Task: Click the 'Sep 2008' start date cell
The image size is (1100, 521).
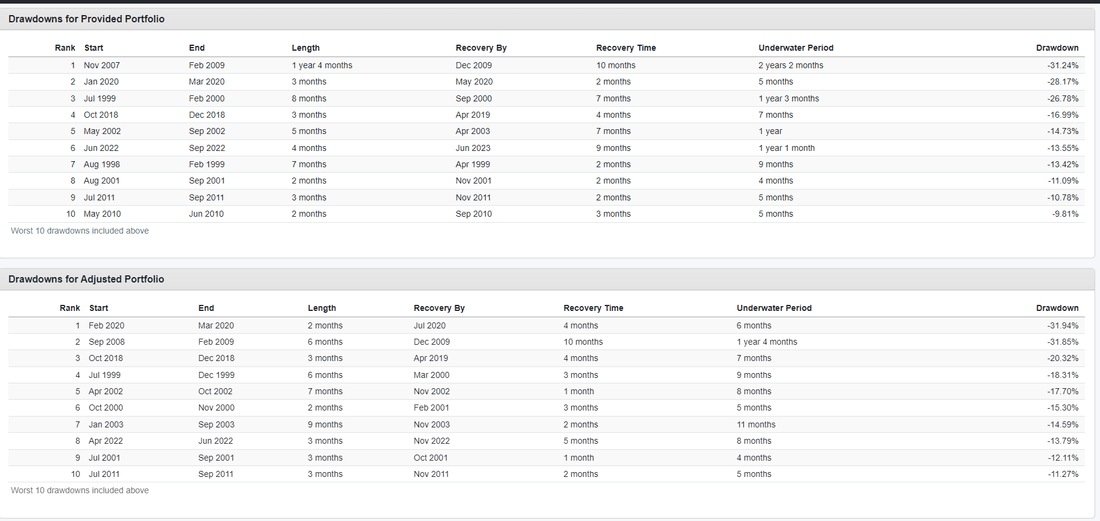Action: pyautogui.click(x=107, y=342)
